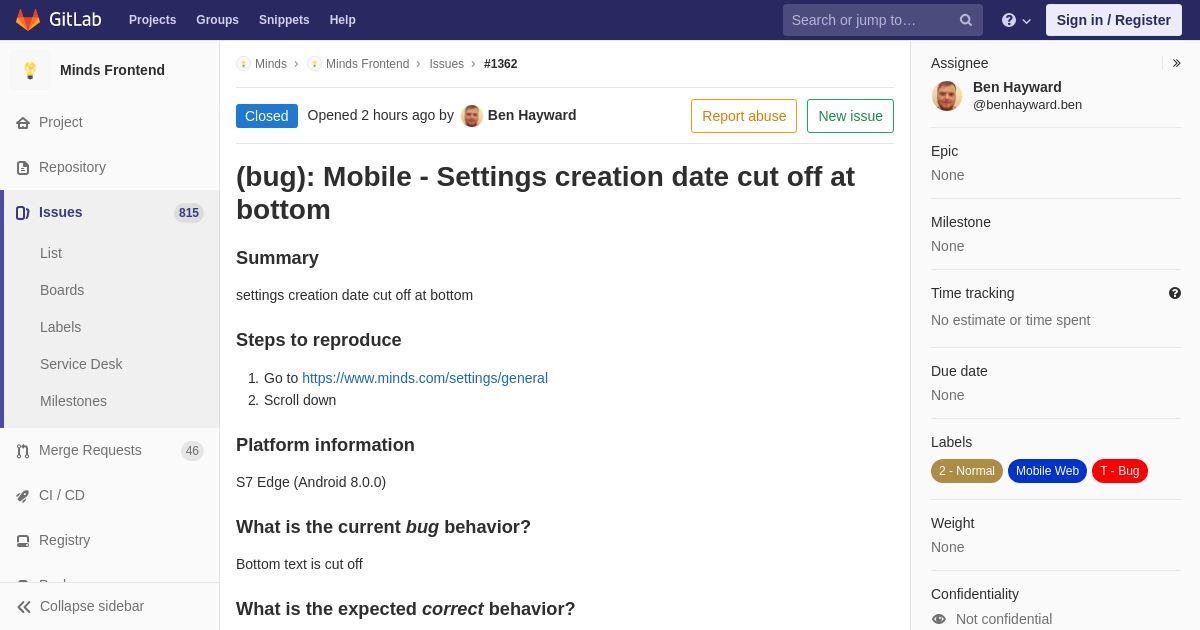Open the Groups top menu
This screenshot has height=630, width=1200.
coord(217,20)
